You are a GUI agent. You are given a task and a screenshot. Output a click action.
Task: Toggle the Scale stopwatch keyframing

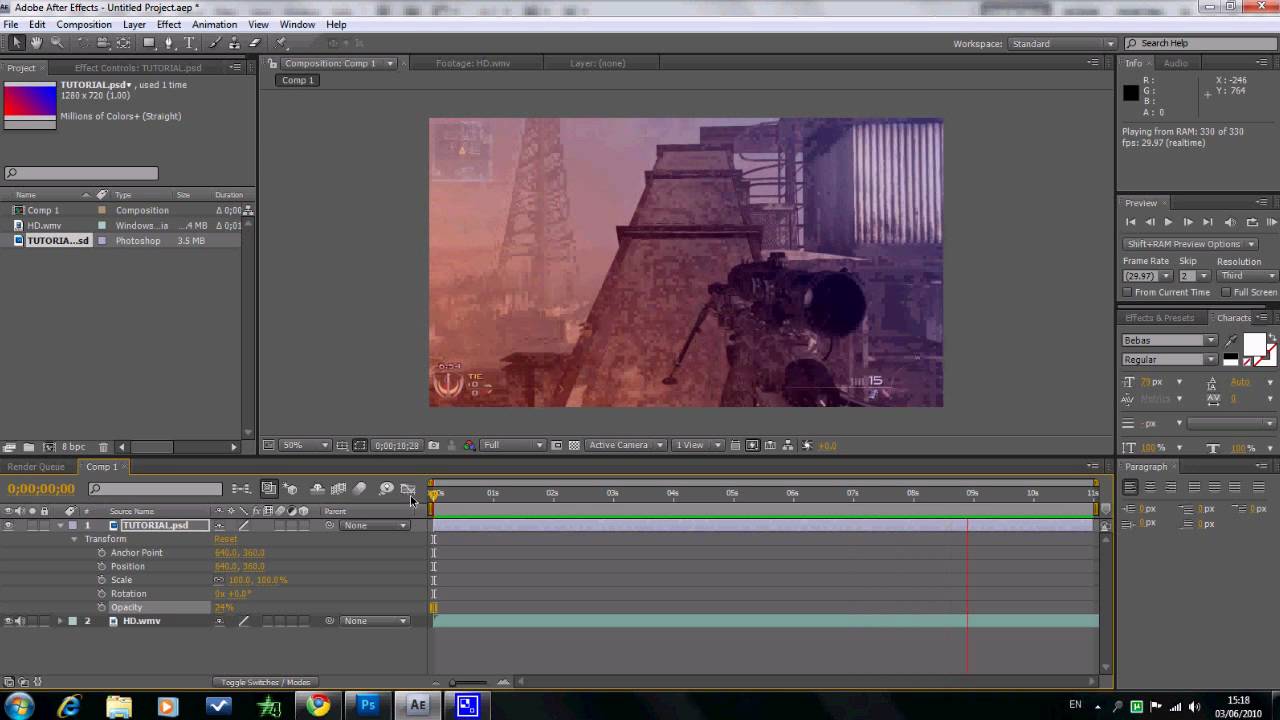(102, 580)
